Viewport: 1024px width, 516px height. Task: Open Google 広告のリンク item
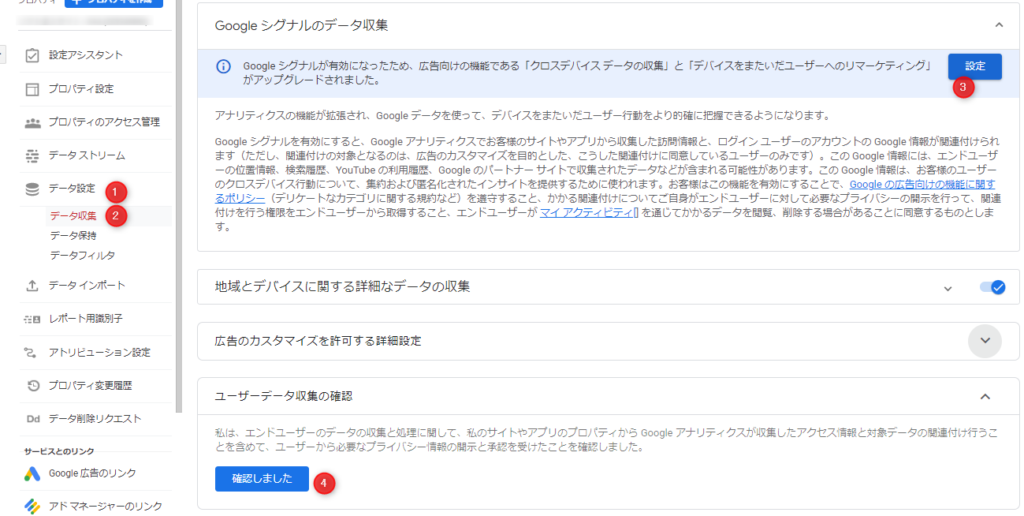coord(95,474)
